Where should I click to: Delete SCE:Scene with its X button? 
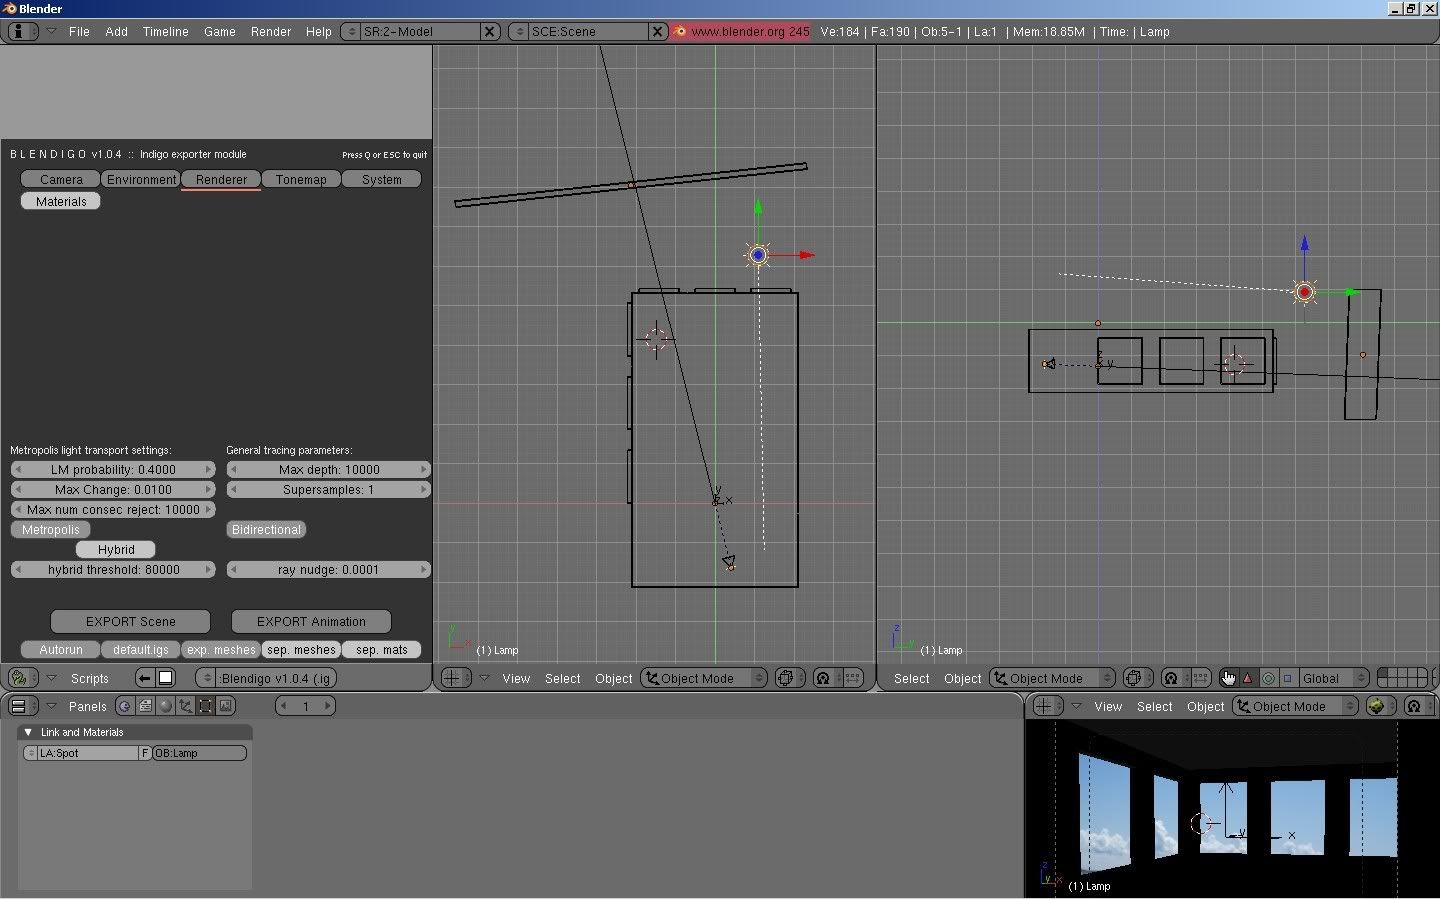click(657, 31)
